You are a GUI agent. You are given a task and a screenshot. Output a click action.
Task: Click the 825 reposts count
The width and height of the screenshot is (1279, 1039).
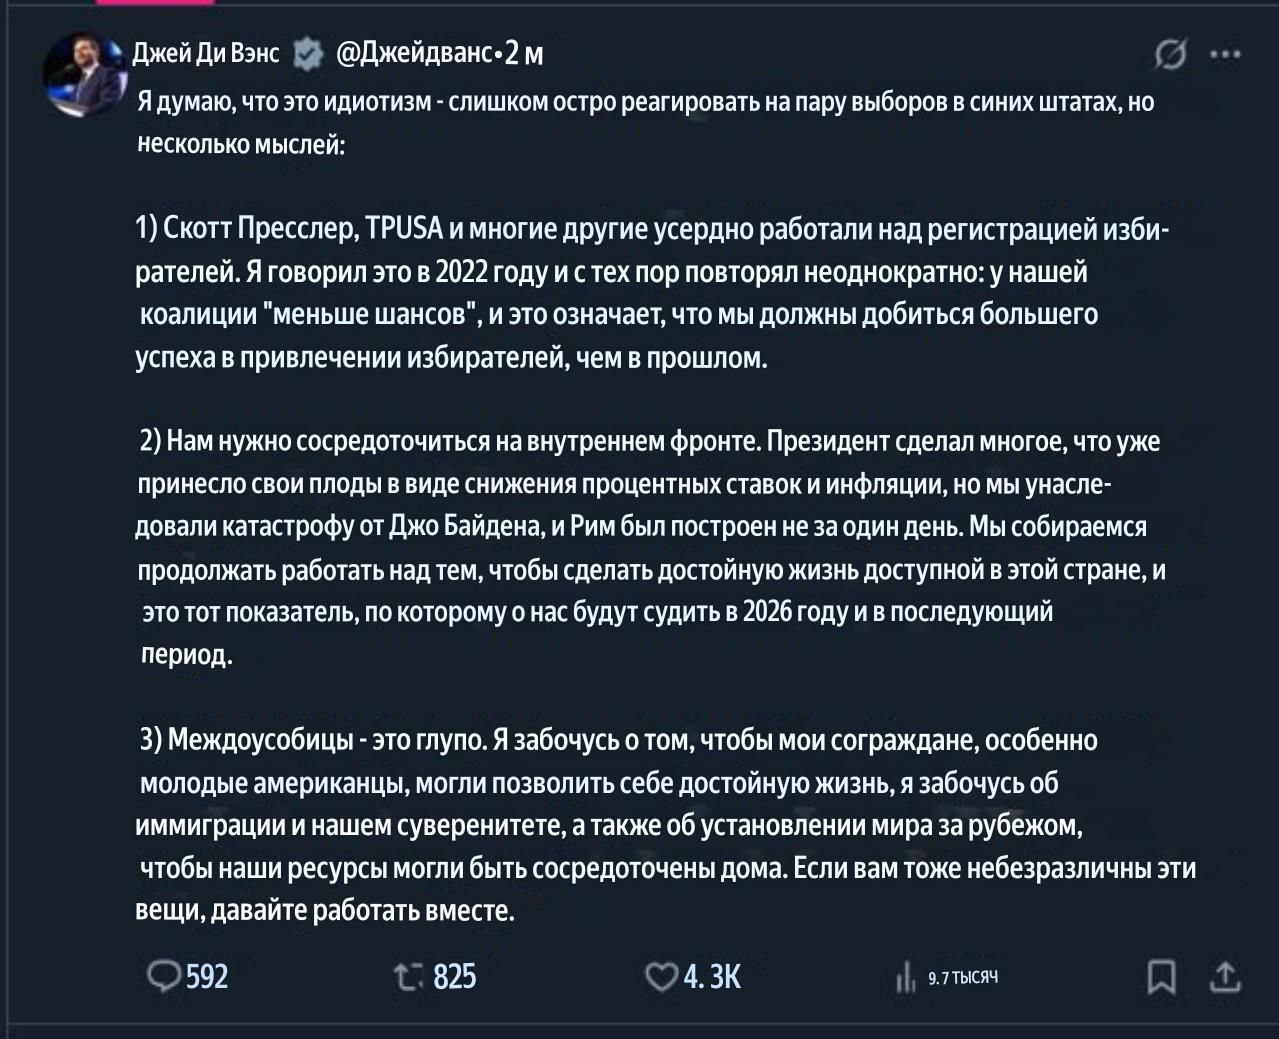tap(455, 977)
